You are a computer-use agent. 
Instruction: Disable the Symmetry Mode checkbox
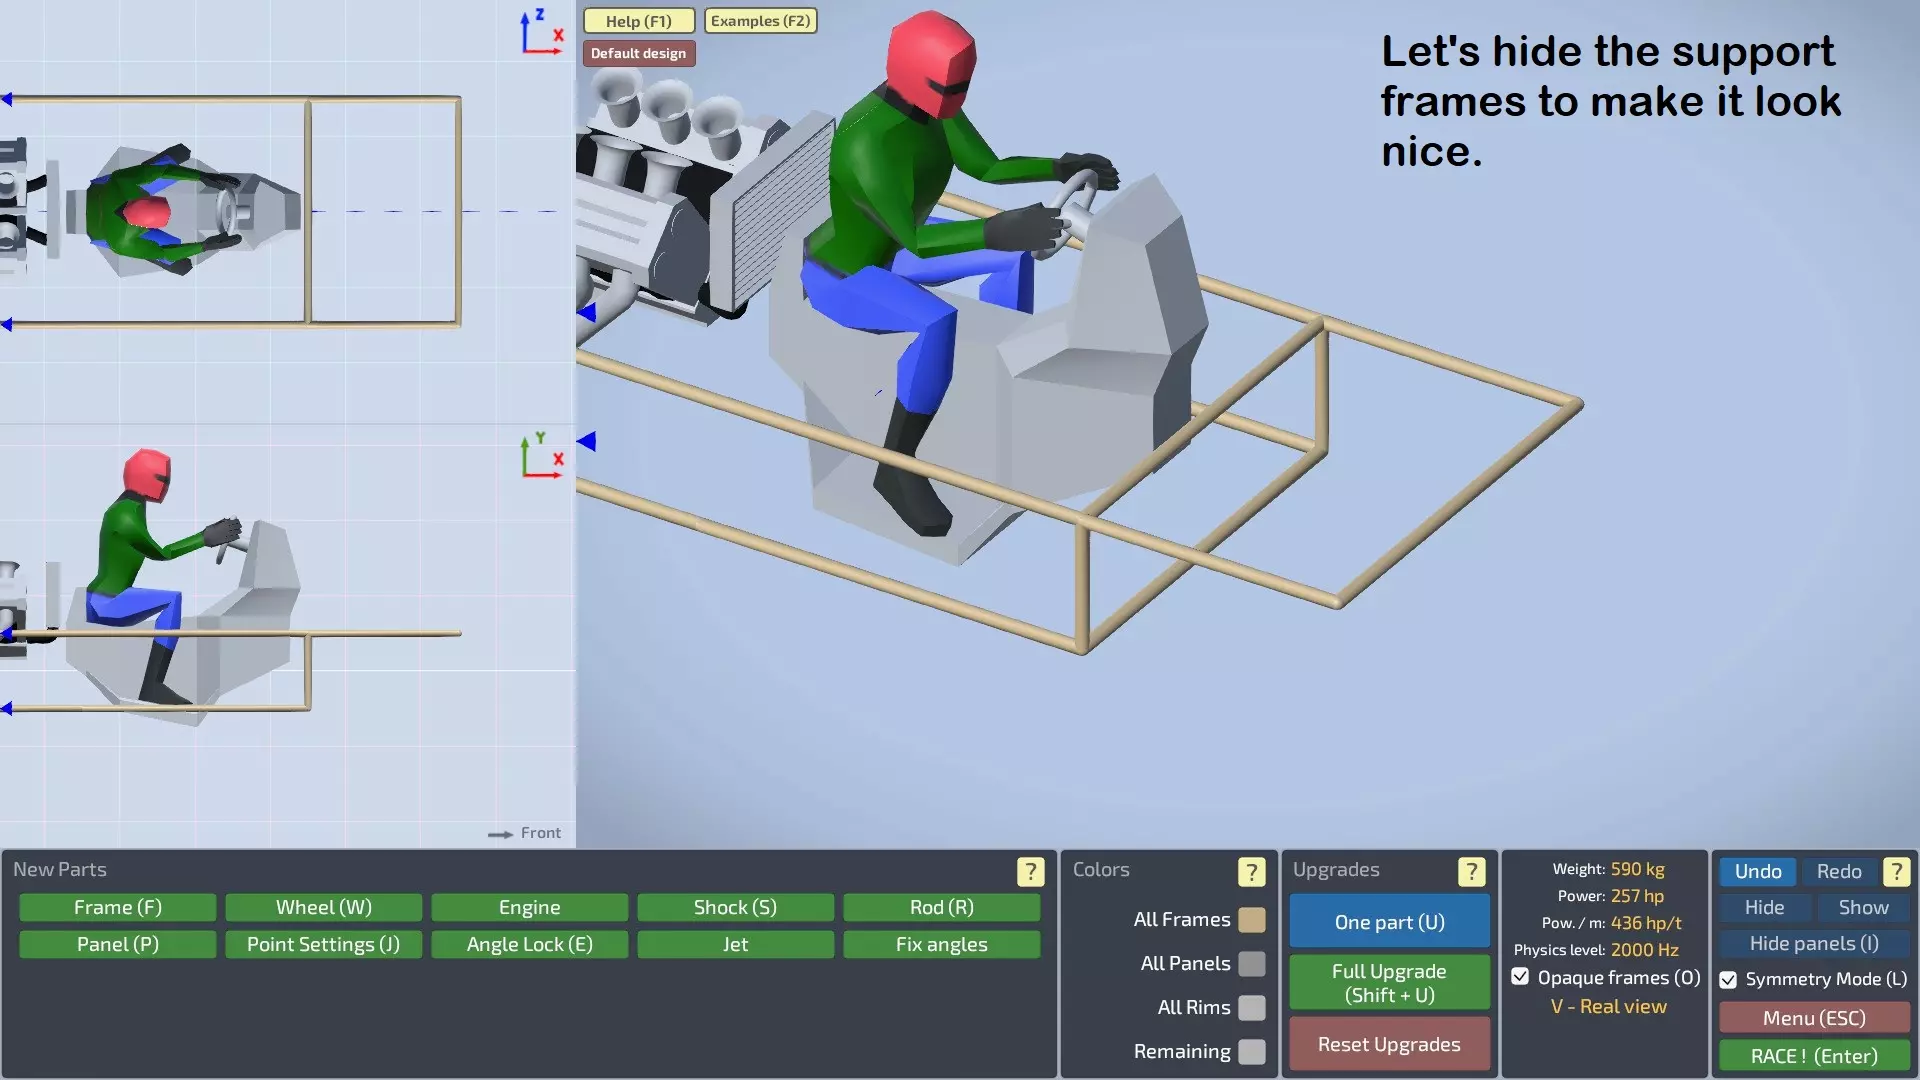tap(1728, 979)
